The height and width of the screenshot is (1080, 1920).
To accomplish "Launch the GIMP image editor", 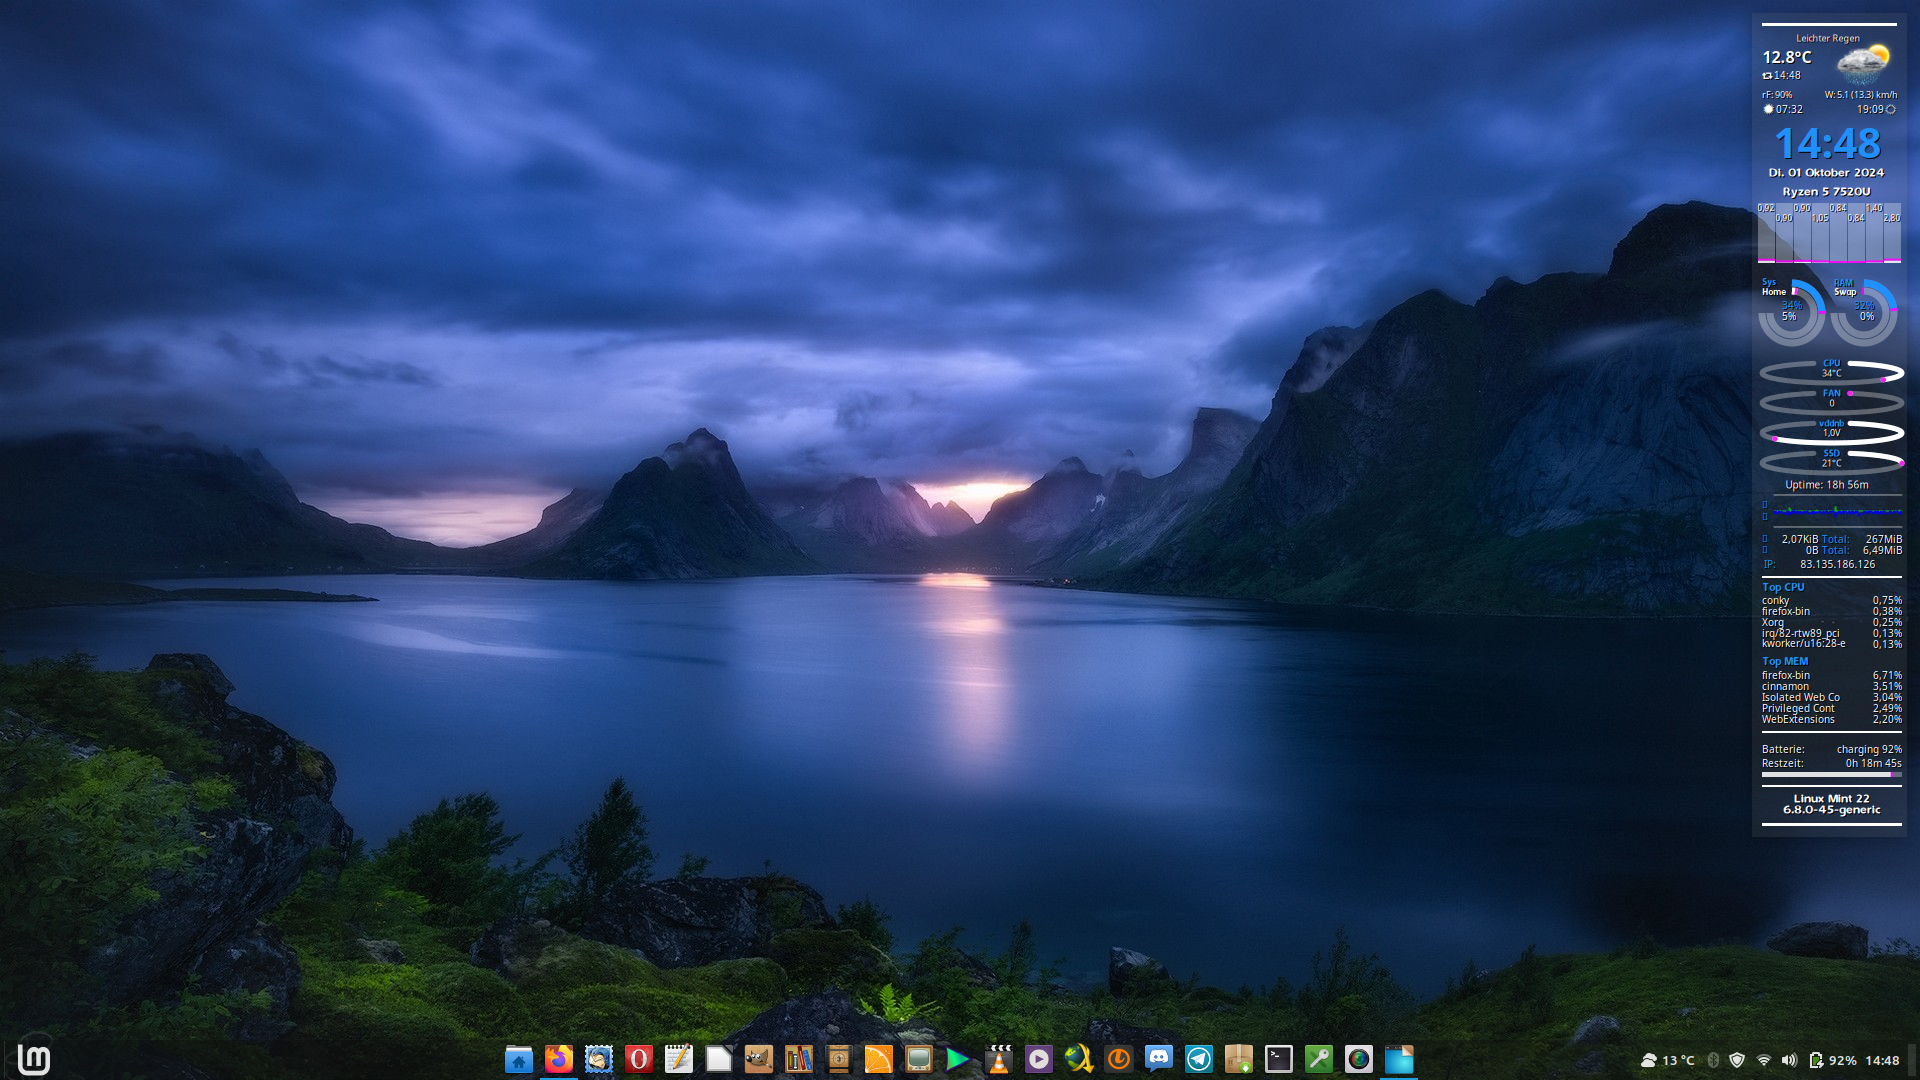I will [758, 1059].
